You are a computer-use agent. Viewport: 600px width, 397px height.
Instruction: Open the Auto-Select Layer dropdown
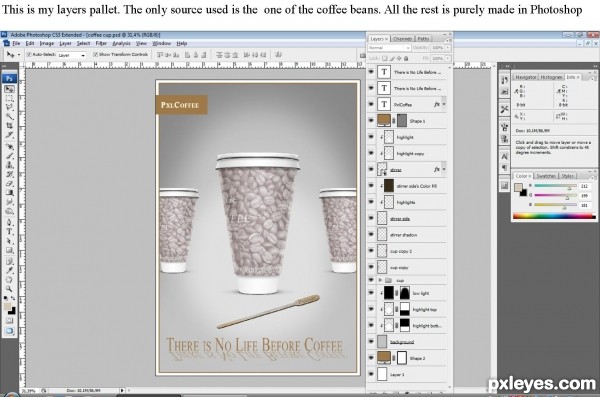click(72, 55)
